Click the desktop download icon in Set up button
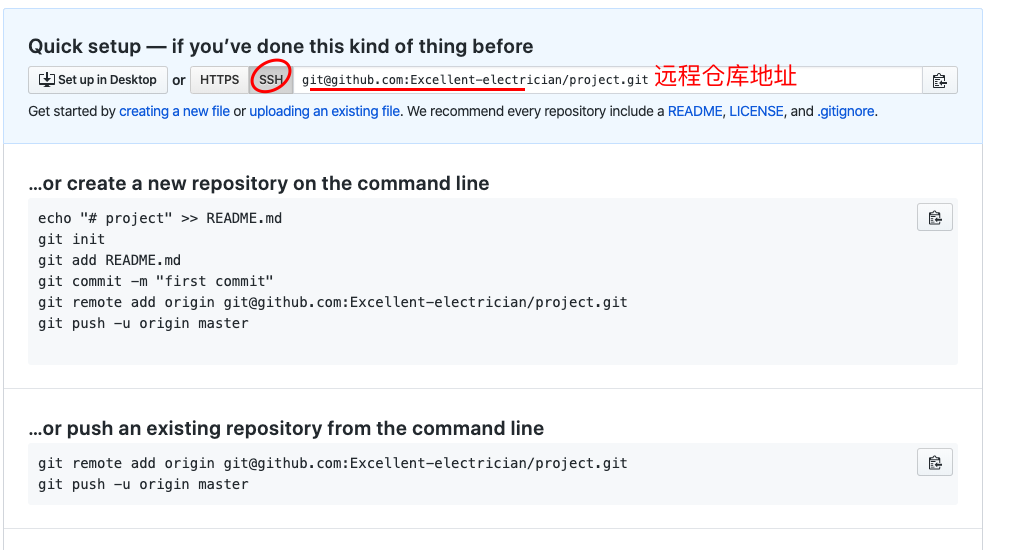The height and width of the screenshot is (550, 1020). [47, 79]
